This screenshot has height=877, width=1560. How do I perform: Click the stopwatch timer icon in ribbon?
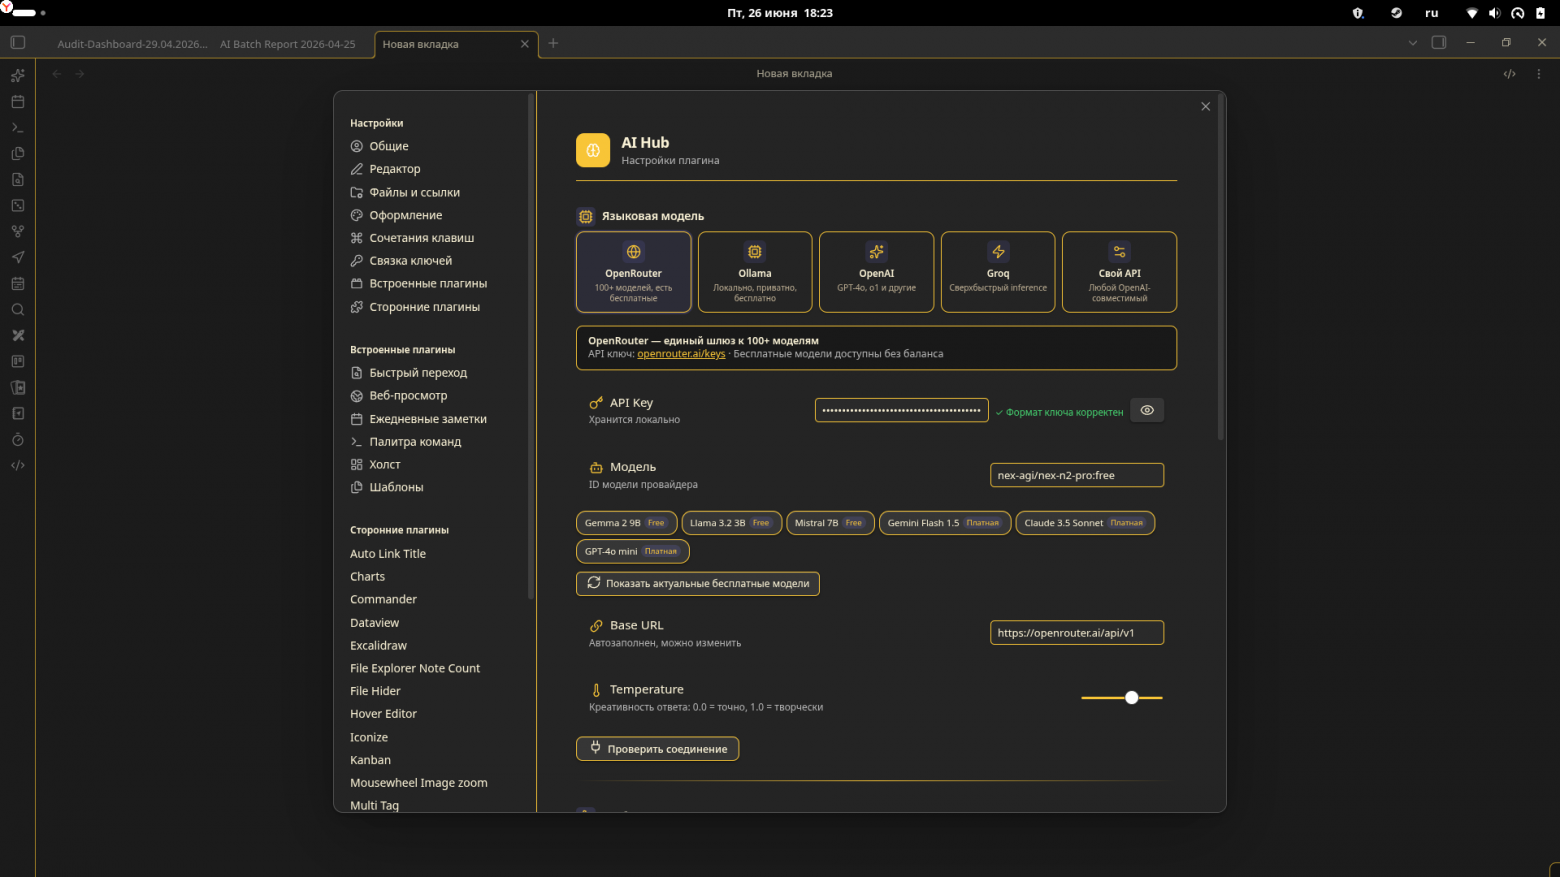point(17,439)
